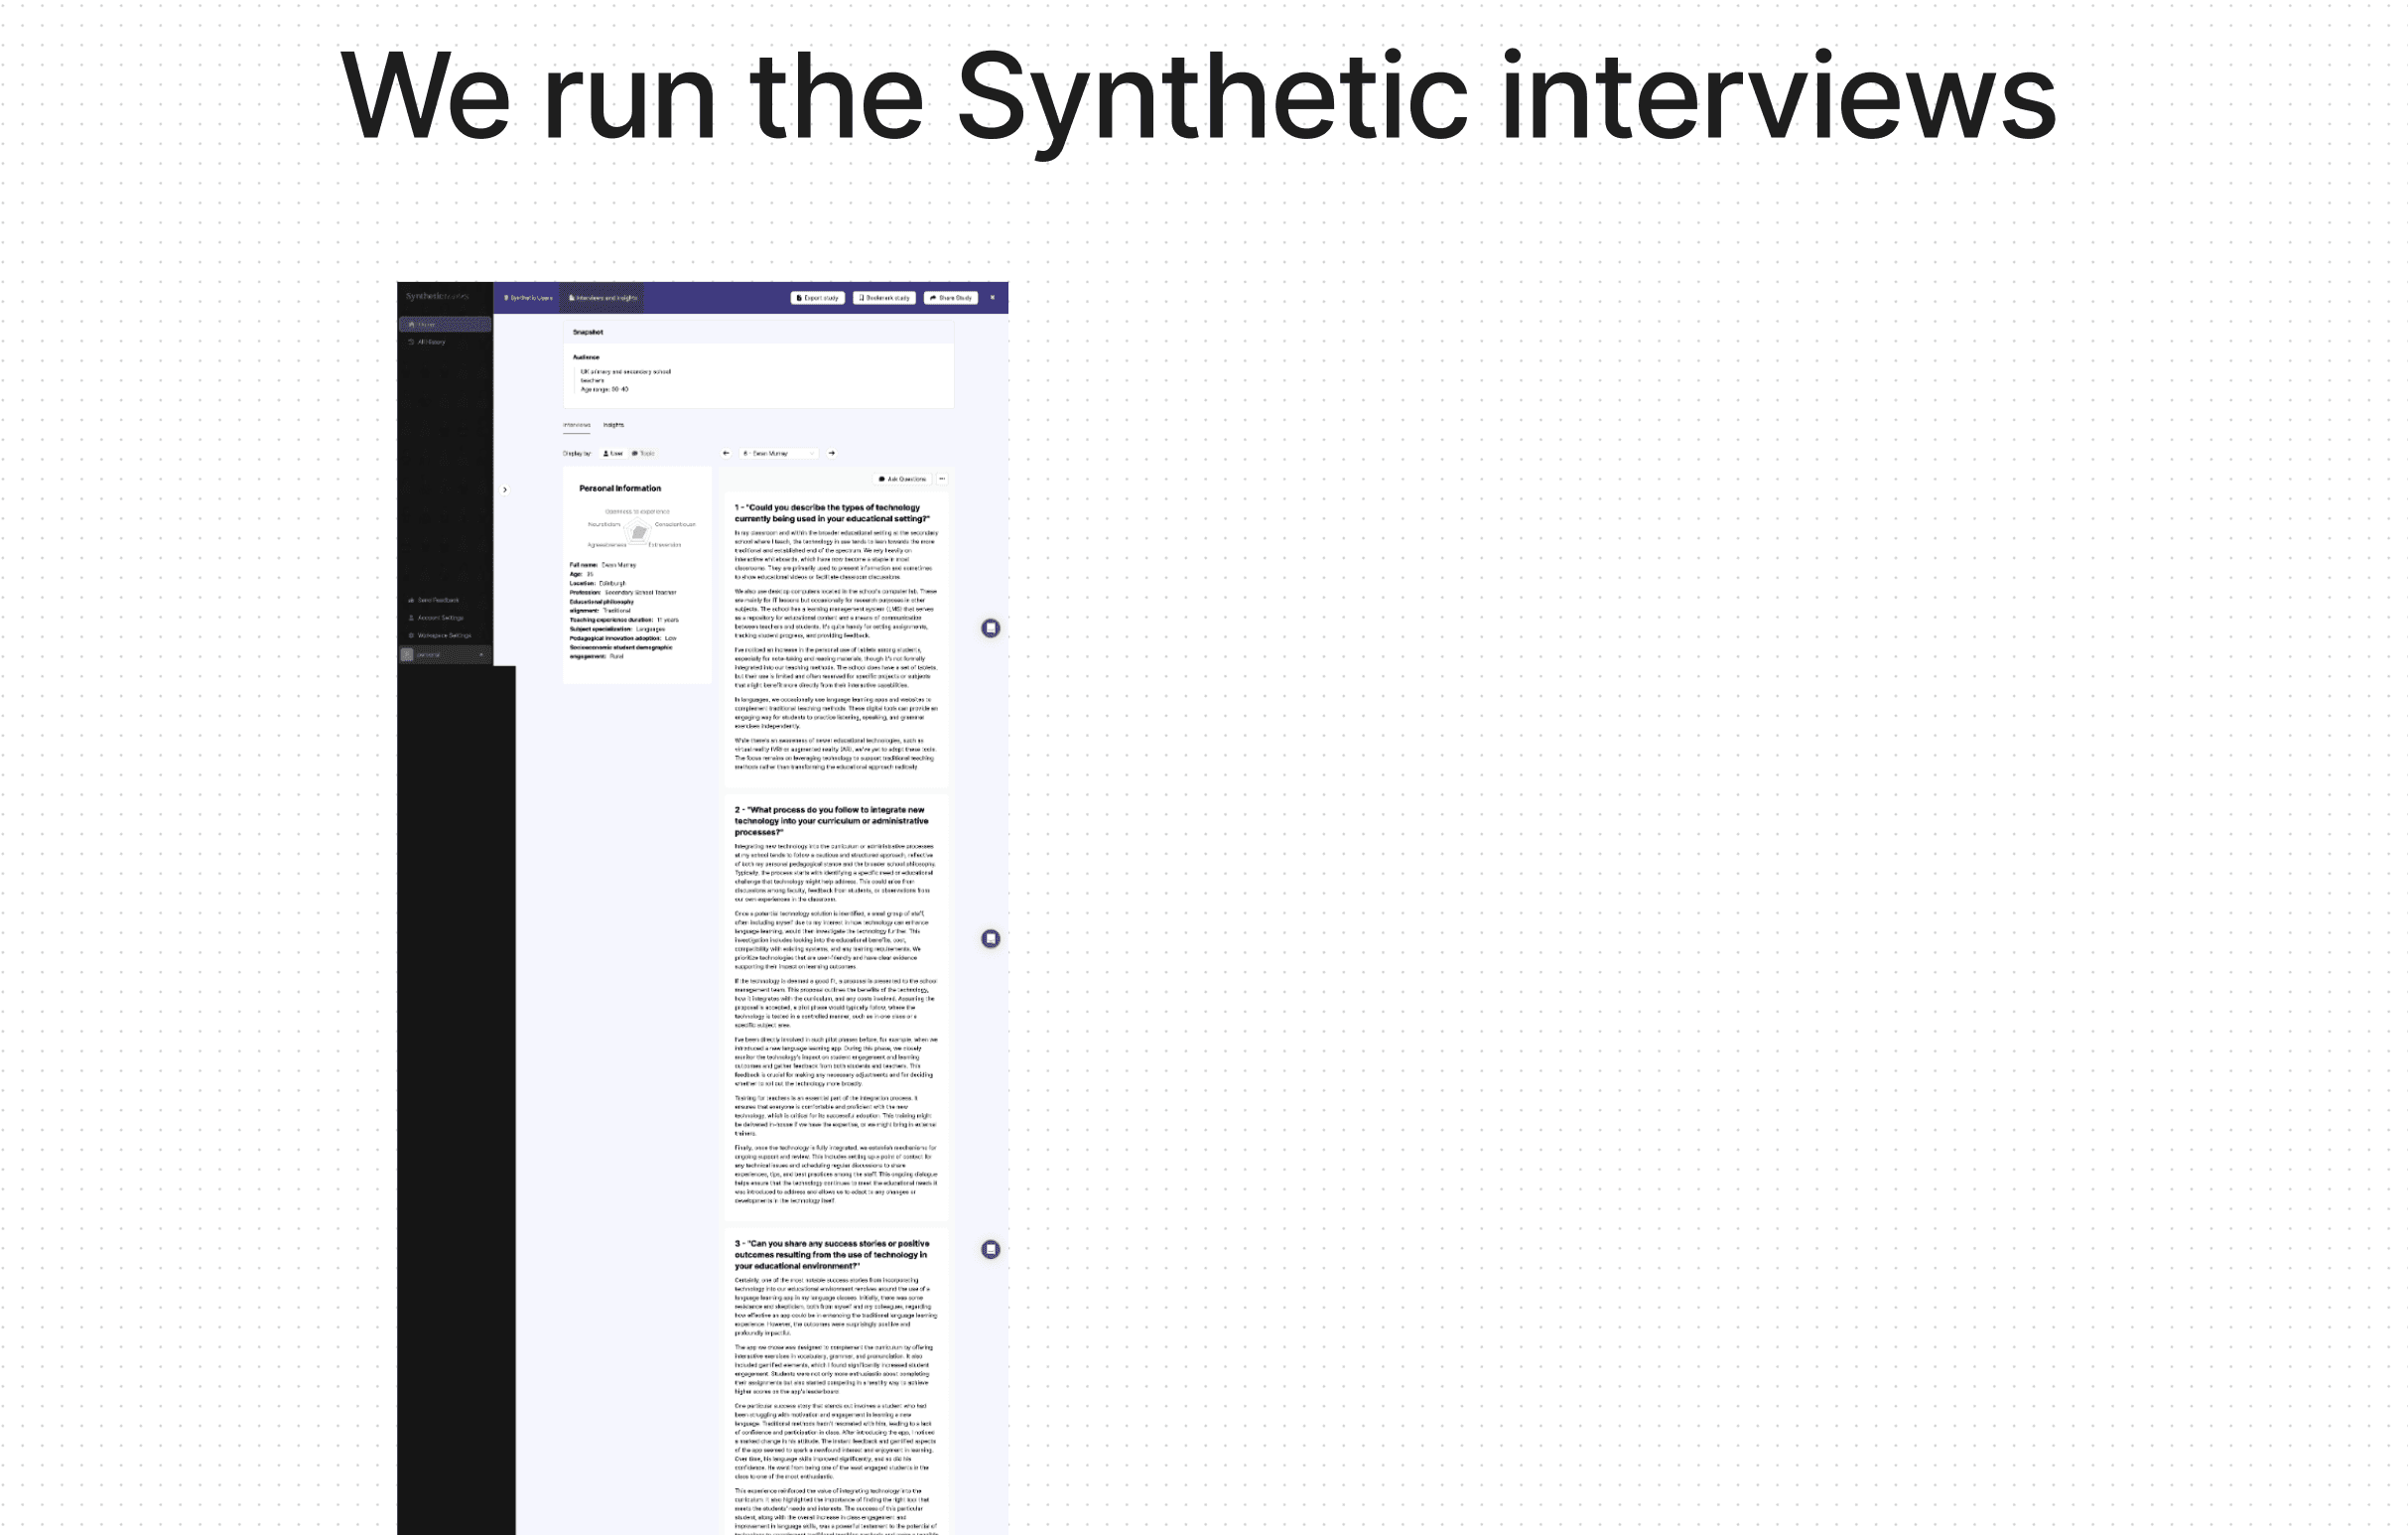Switch to the Insights tab
2408x1535 pixels.
click(x=613, y=425)
